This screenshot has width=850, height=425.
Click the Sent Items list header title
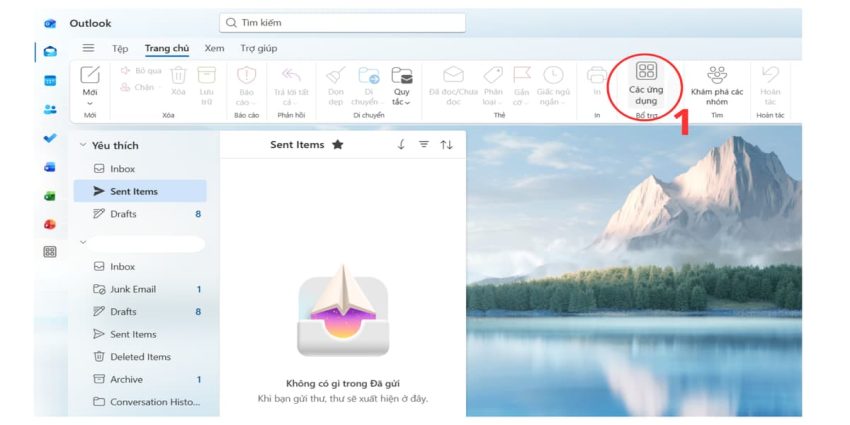(297, 145)
